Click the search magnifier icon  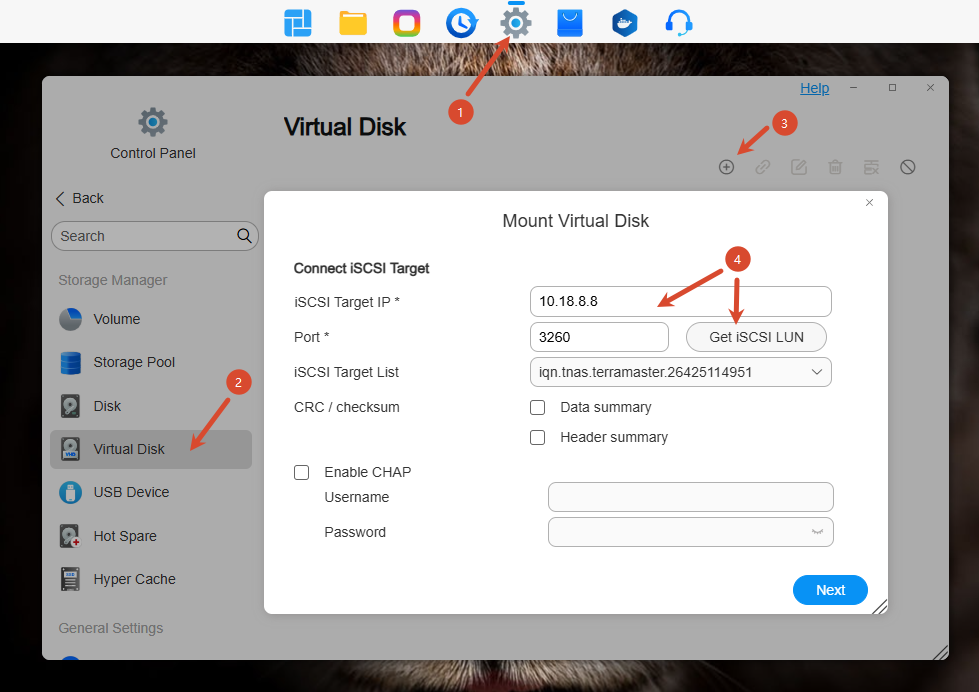point(244,236)
